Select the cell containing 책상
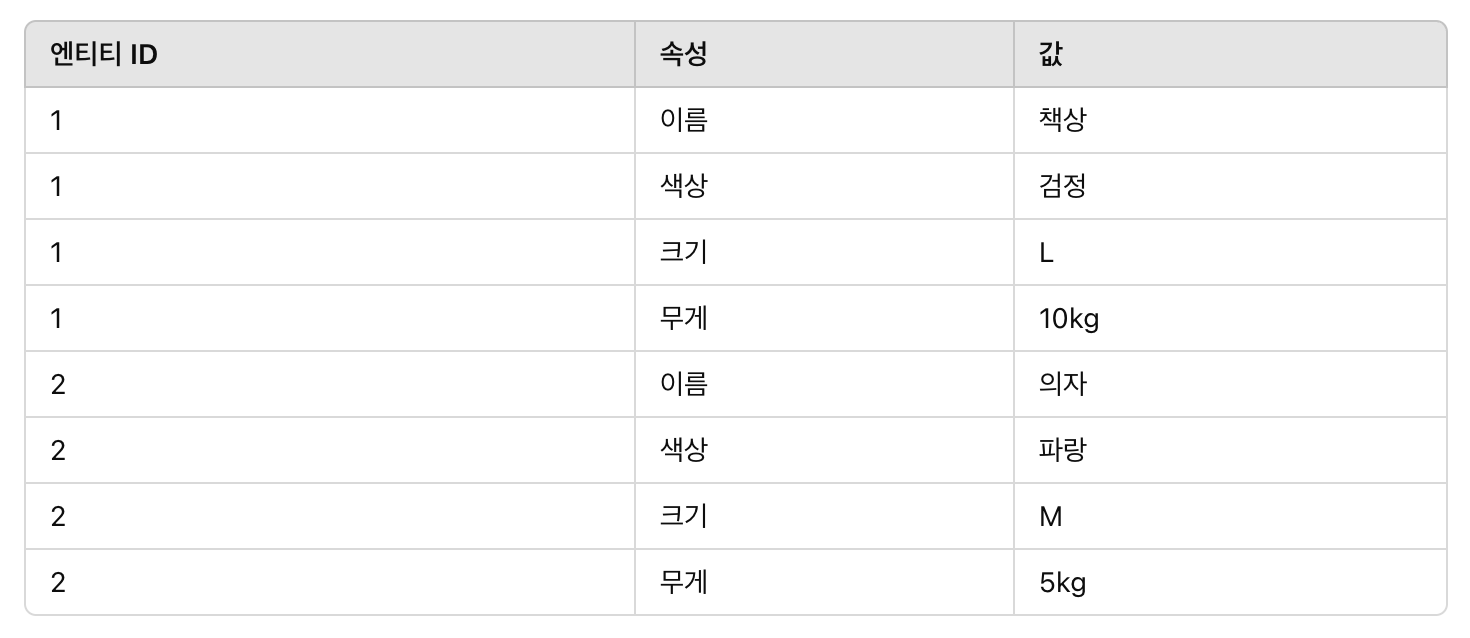The image size is (1470, 638). coord(1230,120)
